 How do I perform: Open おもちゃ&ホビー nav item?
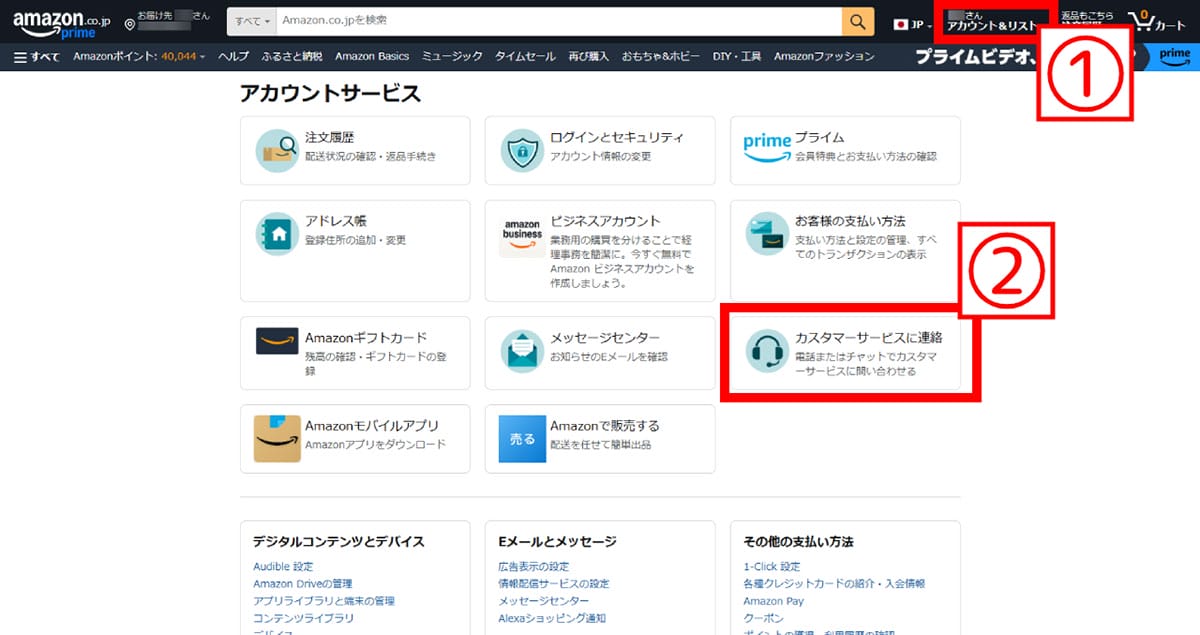coord(661,57)
